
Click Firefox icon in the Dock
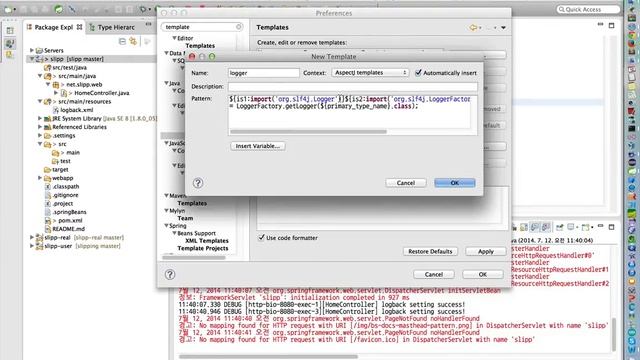click(632, 44)
